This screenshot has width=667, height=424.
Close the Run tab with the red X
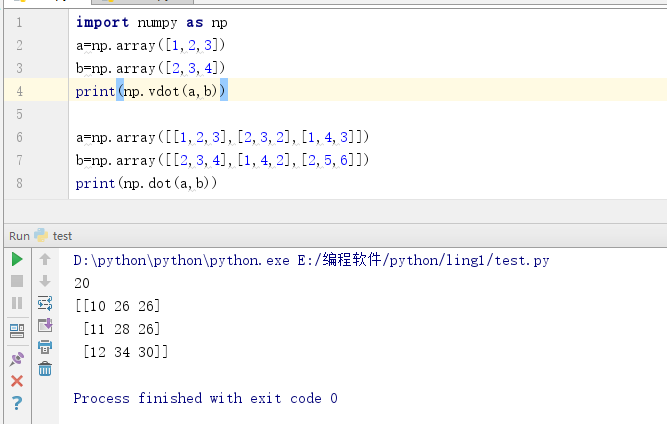point(17,381)
